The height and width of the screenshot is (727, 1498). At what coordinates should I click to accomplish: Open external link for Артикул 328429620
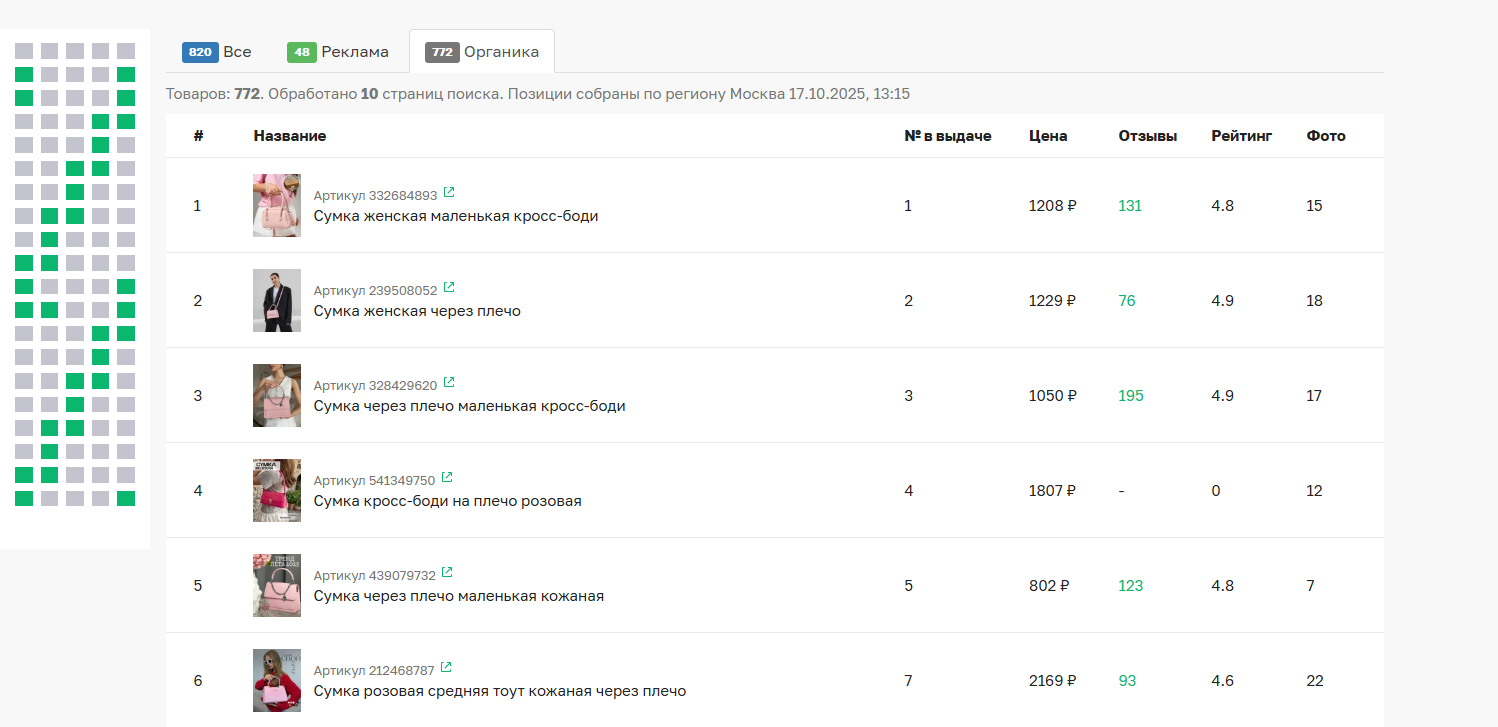pos(449,382)
